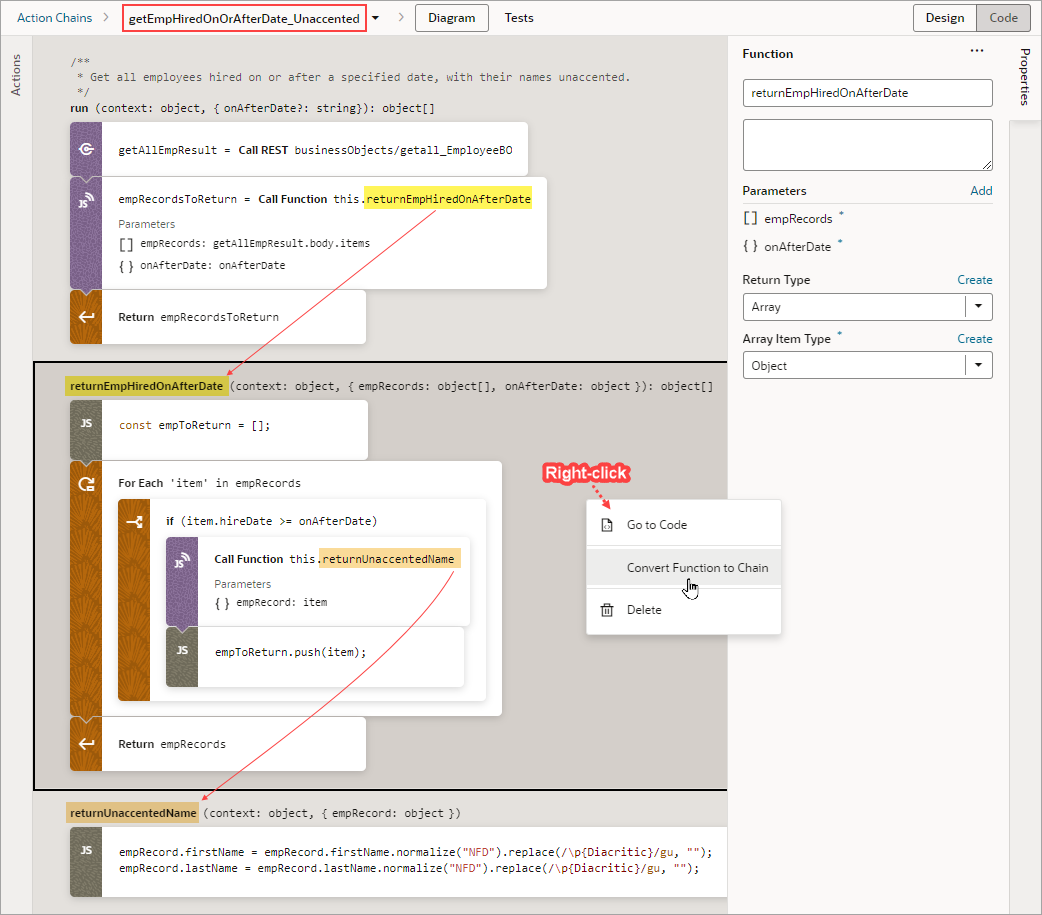Click the array brackets icon beside empRecords parameter
Viewport: 1042px width, 915px height.
(x=750, y=219)
